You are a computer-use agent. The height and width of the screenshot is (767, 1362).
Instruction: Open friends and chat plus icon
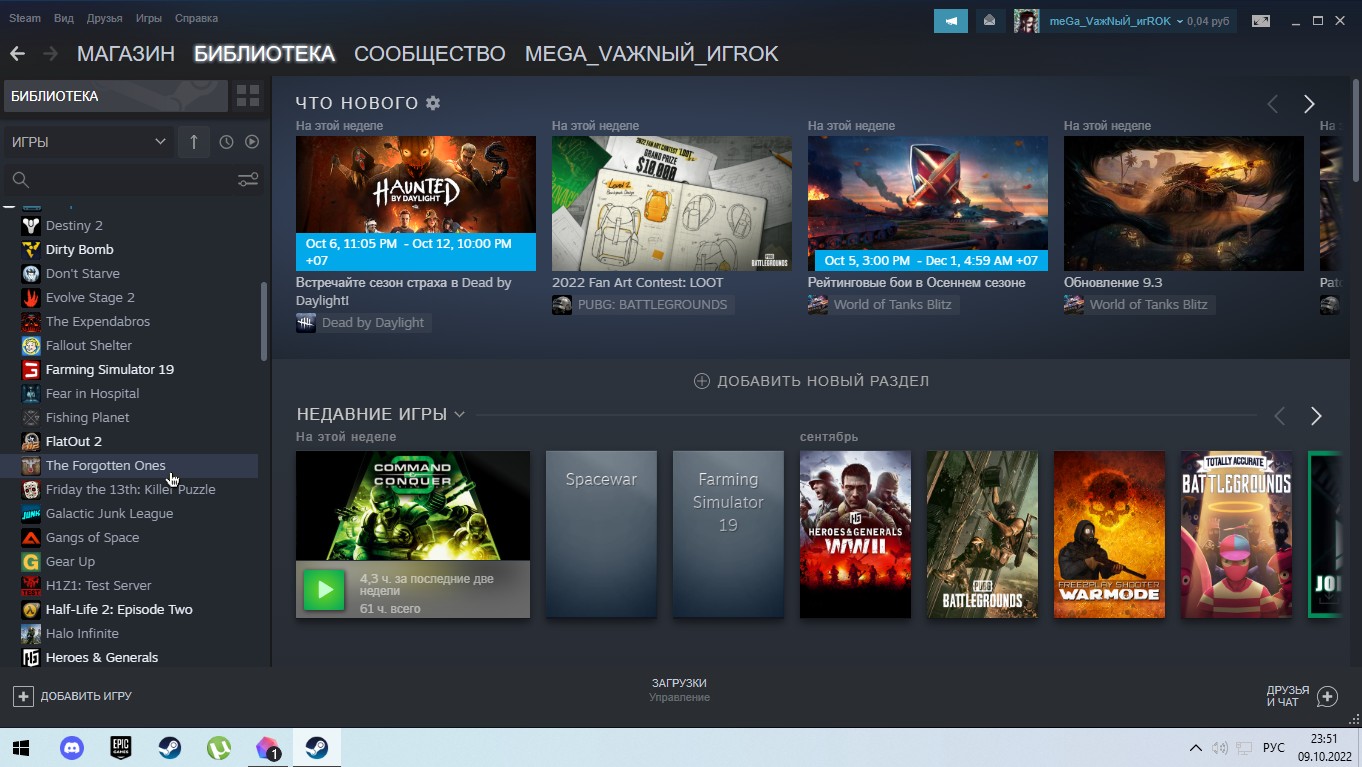pos(1328,696)
